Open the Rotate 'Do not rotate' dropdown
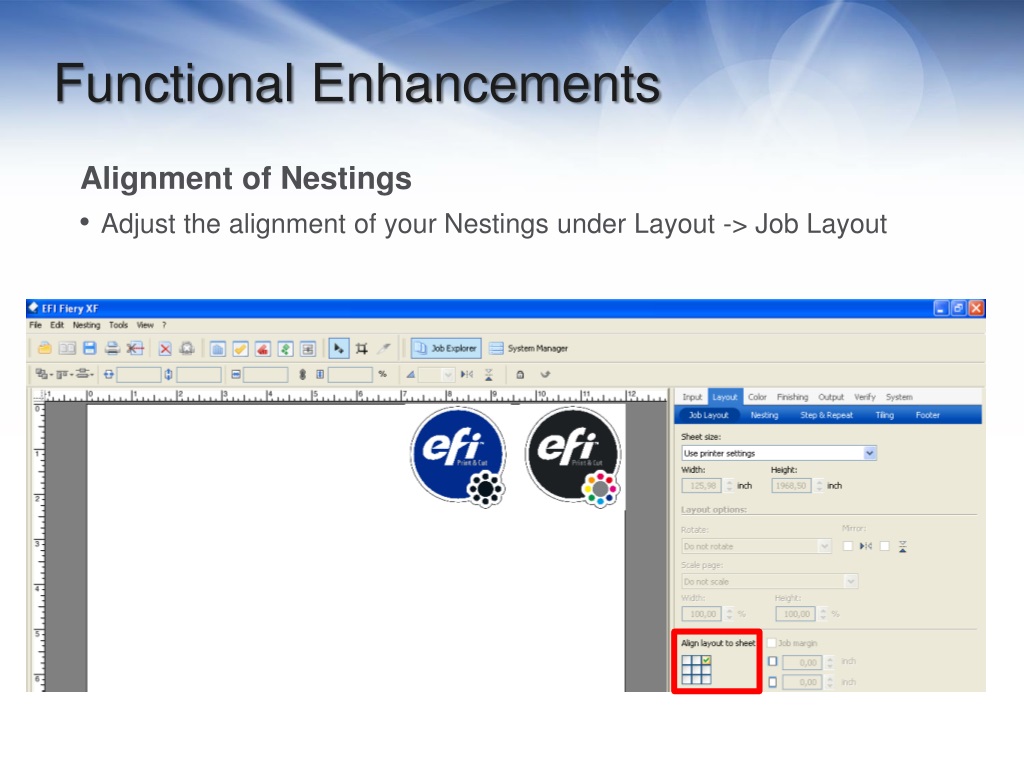1024x768 pixels. (x=757, y=546)
